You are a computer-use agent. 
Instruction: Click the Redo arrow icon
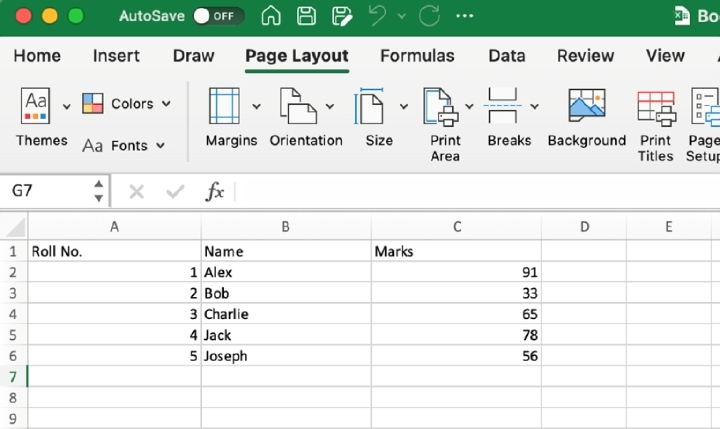tap(430, 16)
